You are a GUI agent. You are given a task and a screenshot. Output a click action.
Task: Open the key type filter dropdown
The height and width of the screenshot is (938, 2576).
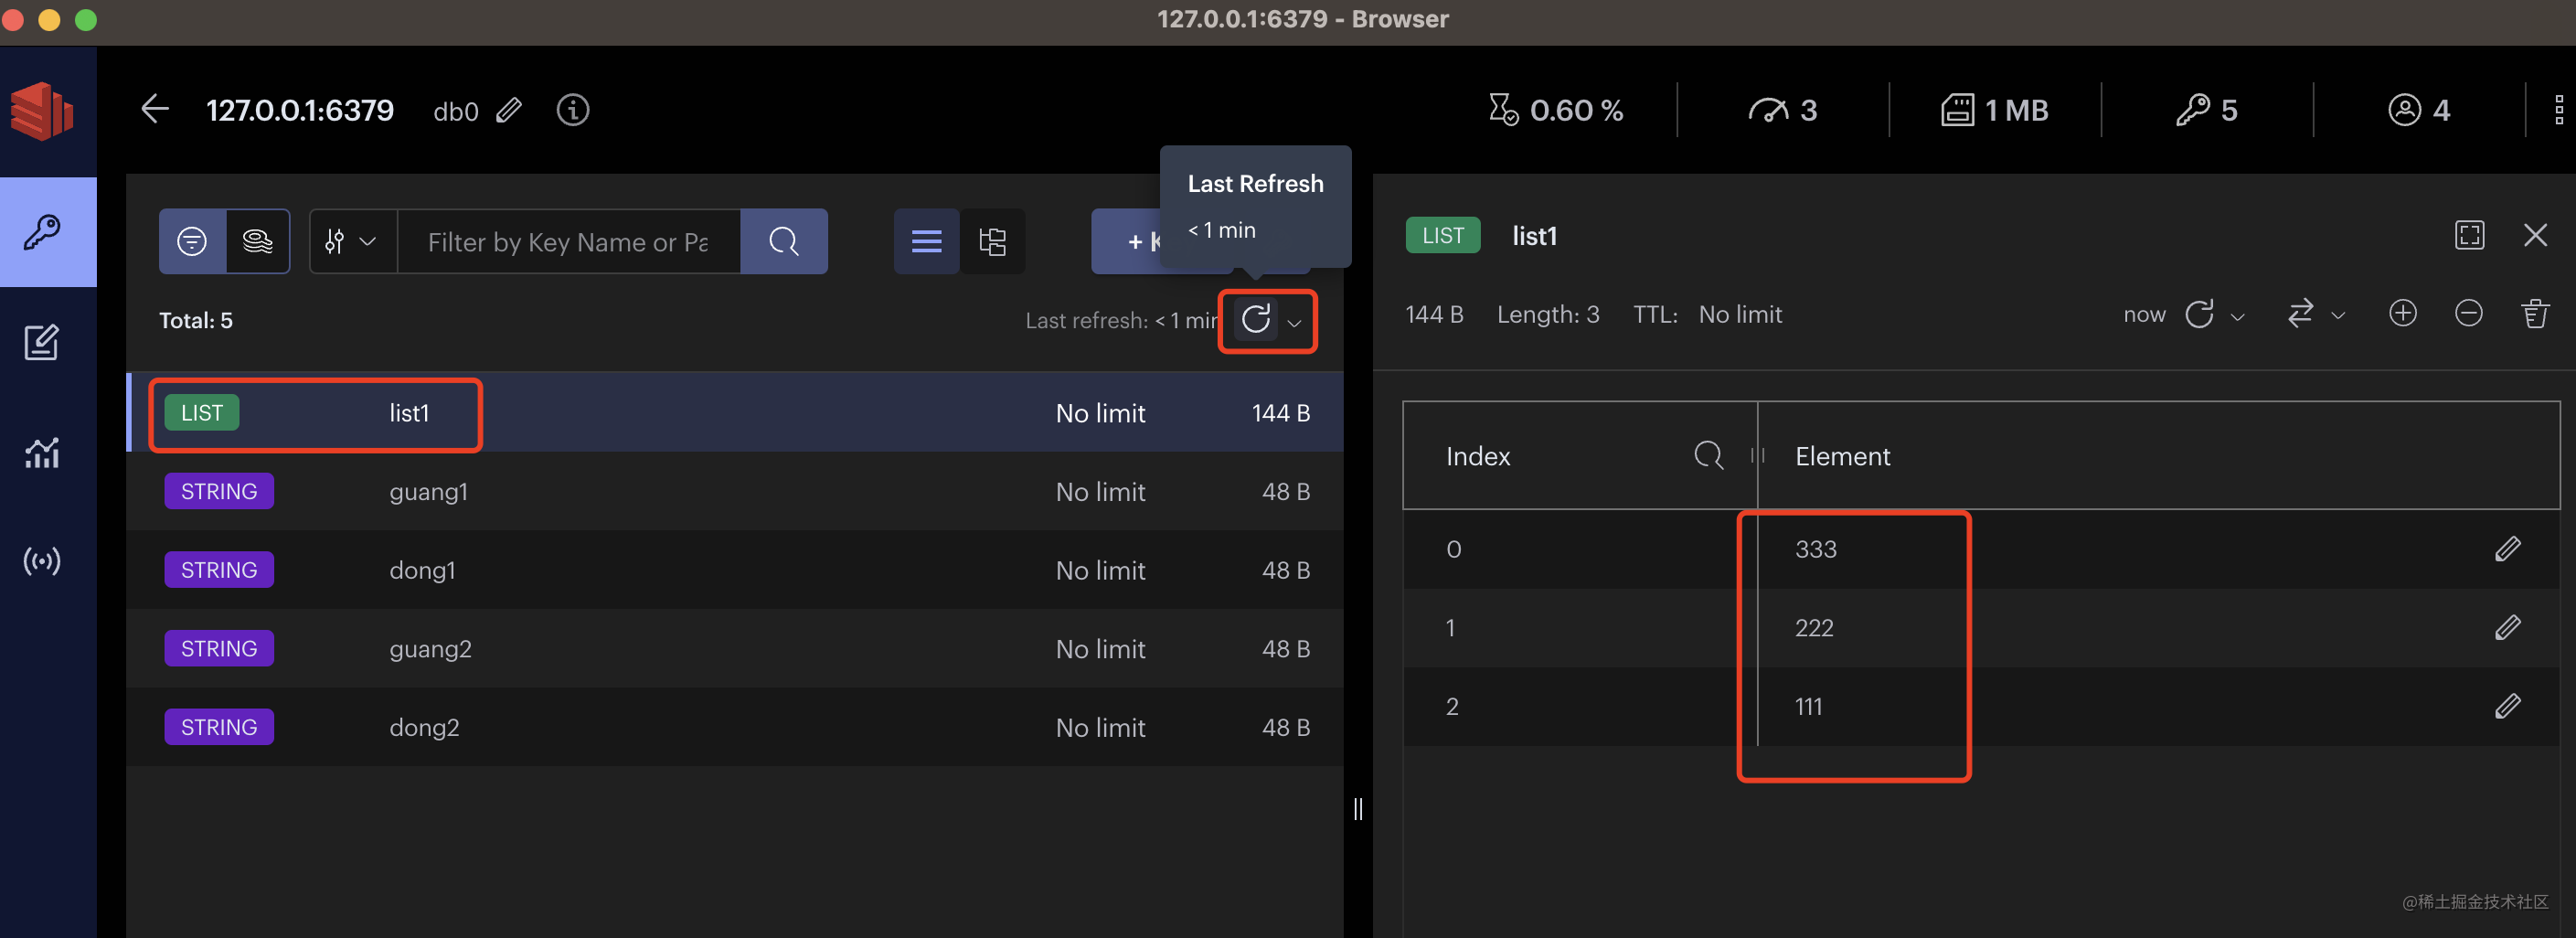click(352, 242)
